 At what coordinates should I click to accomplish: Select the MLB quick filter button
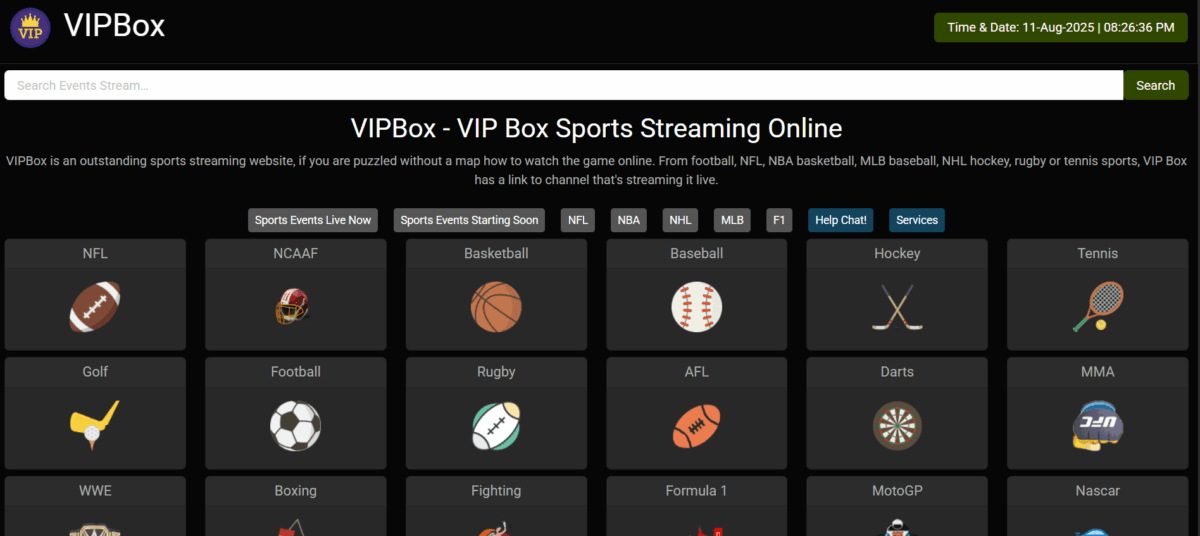[x=732, y=220]
